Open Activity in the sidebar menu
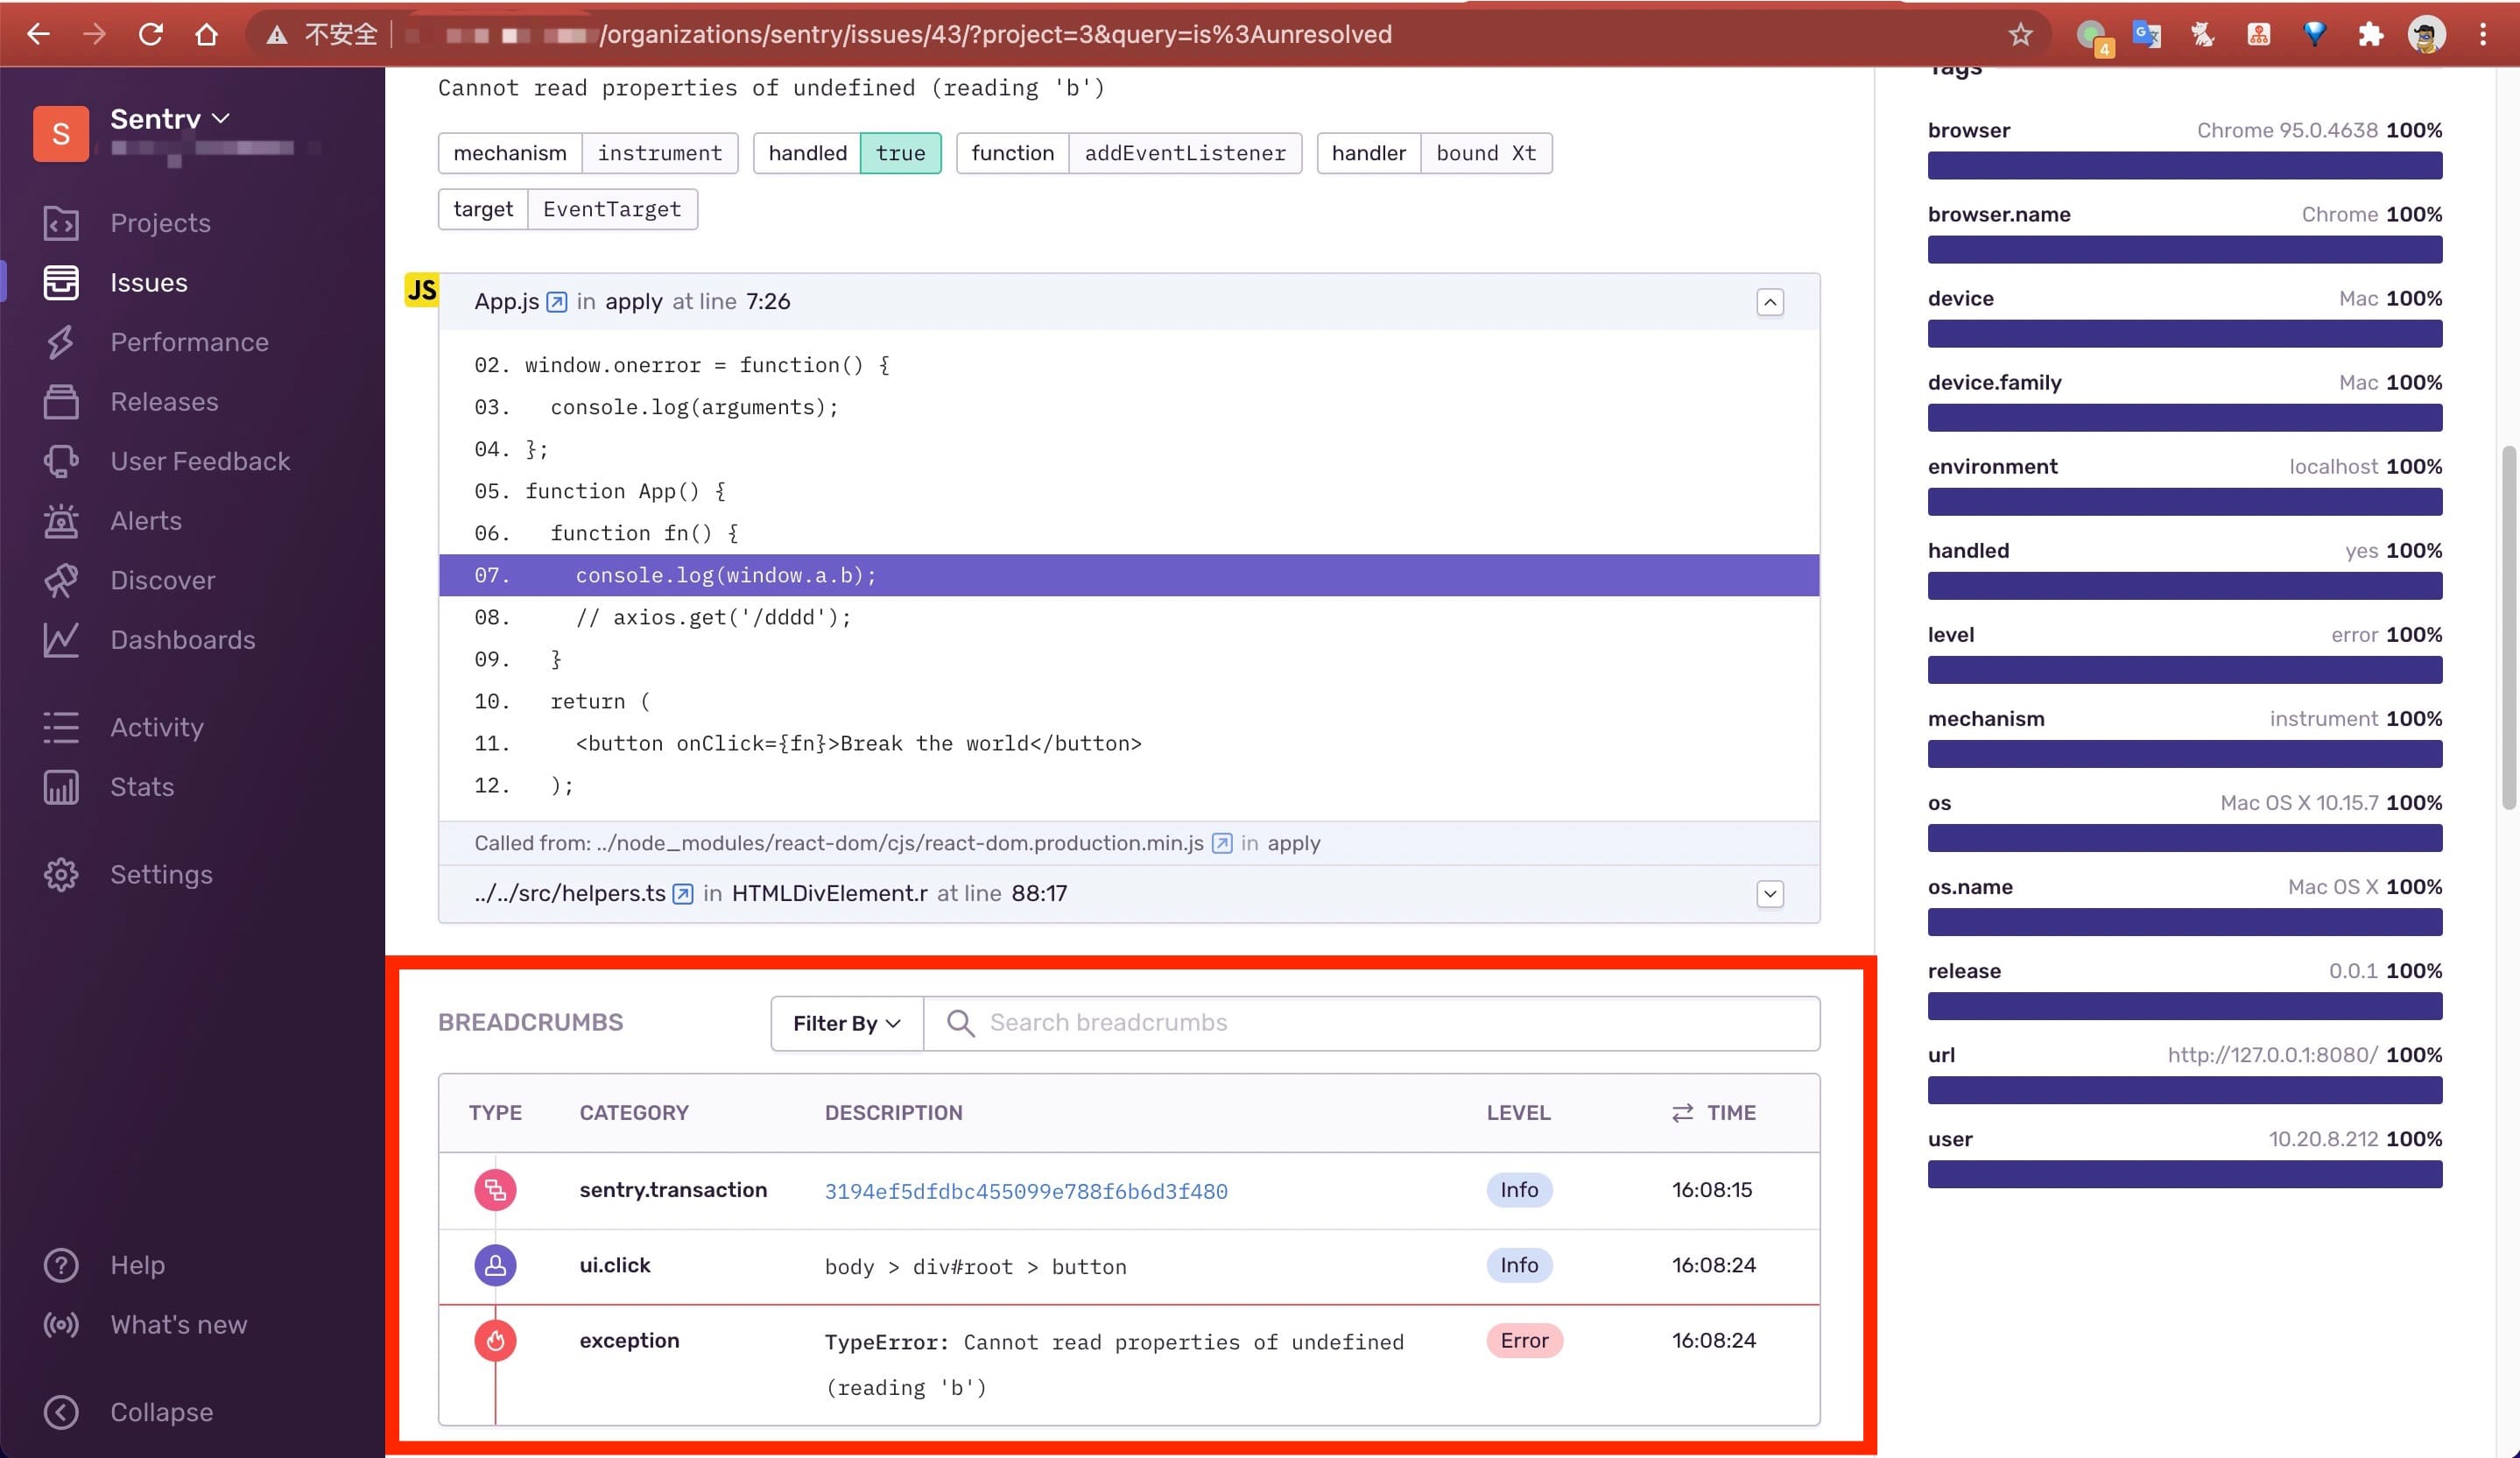Image resolution: width=2520 pixels, height=1458 pixels. [156, 727]
